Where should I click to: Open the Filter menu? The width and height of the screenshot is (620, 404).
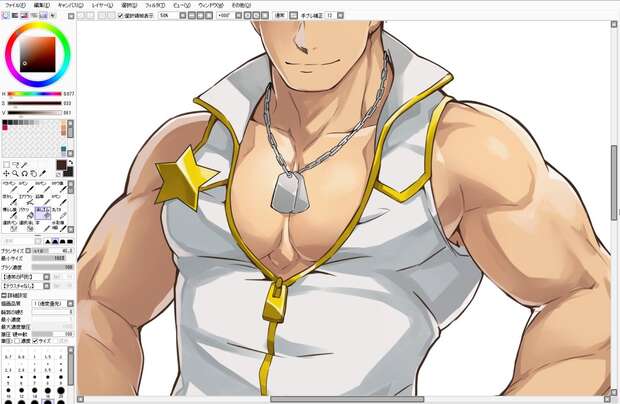click(x=155, y=6)
